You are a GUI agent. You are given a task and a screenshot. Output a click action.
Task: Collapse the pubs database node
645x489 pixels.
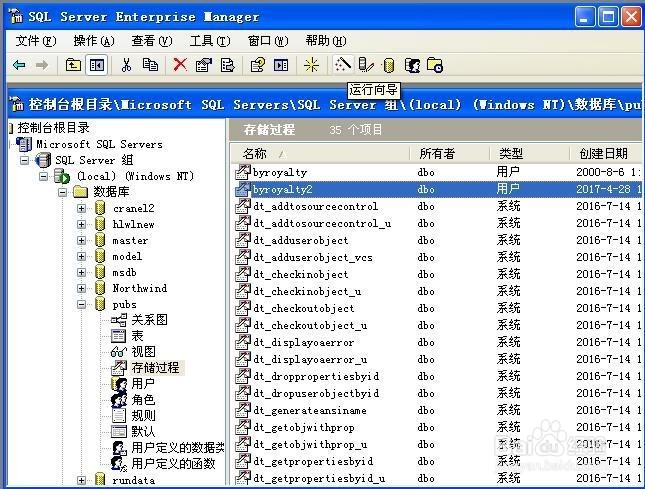[x=81, y=304]
